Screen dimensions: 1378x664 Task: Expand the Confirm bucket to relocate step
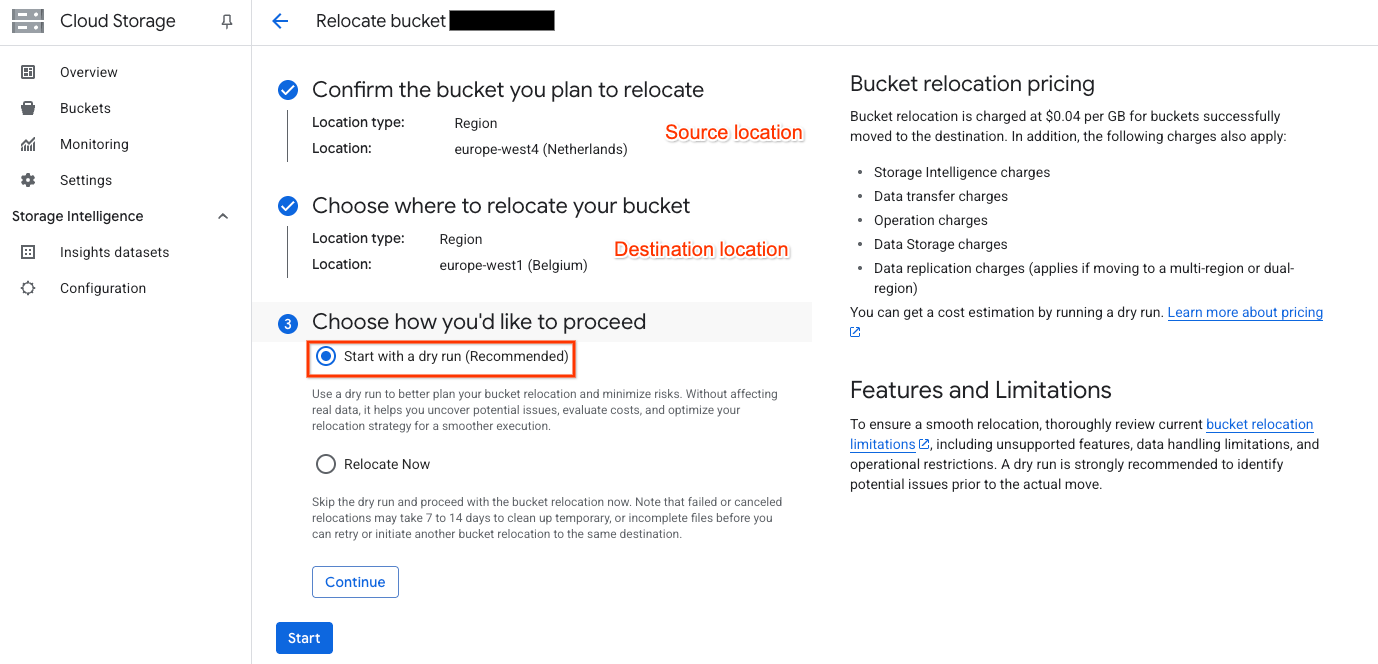507,90
